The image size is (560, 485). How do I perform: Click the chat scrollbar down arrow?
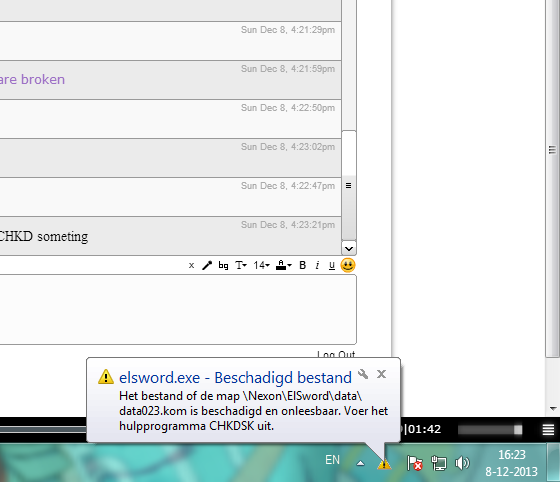(x=349, y=249)
